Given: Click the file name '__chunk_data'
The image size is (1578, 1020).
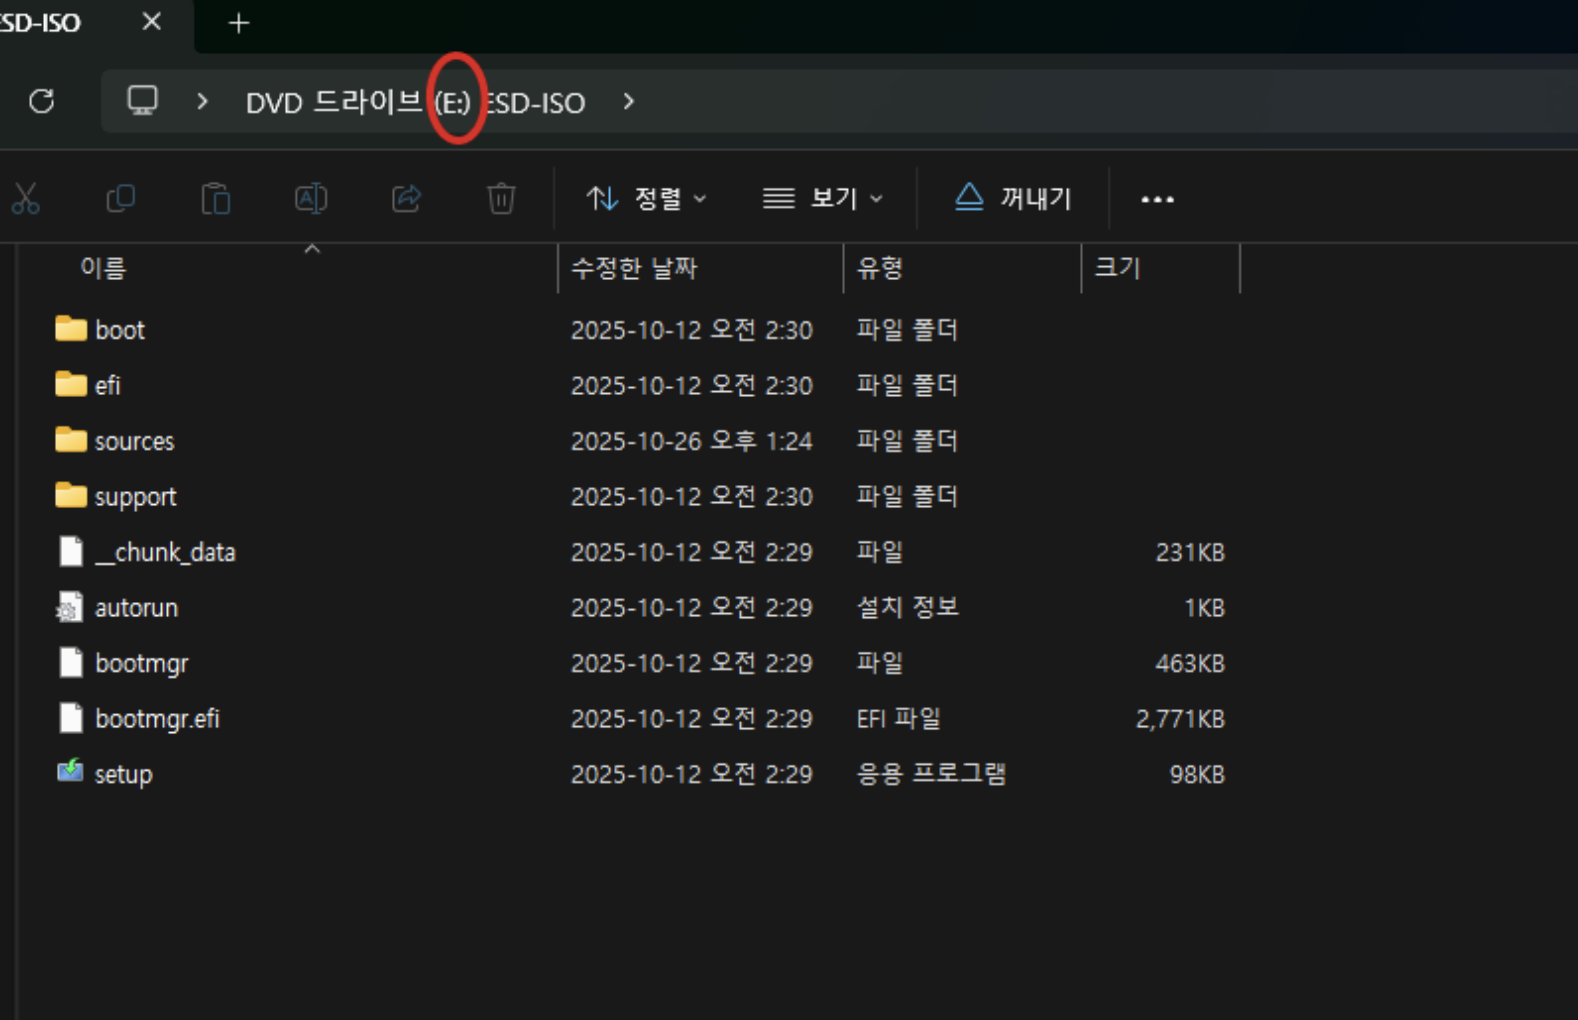Looking at the screenshot, I should pyautogui.click(x=165, y=552).
